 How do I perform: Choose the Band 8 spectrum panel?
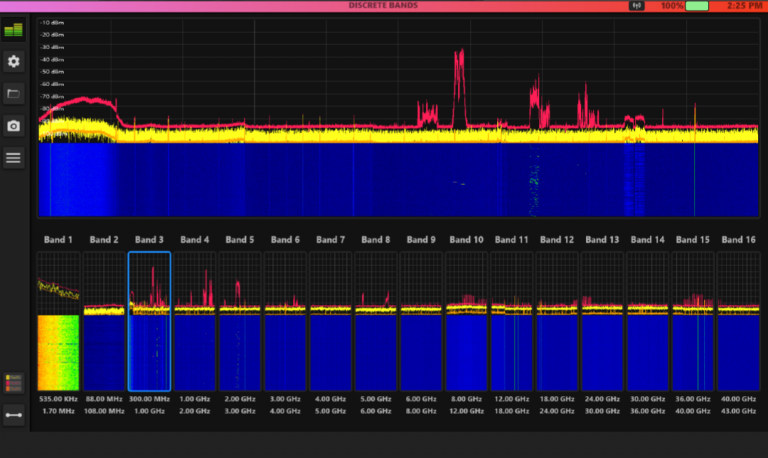[x=376, y=320]
